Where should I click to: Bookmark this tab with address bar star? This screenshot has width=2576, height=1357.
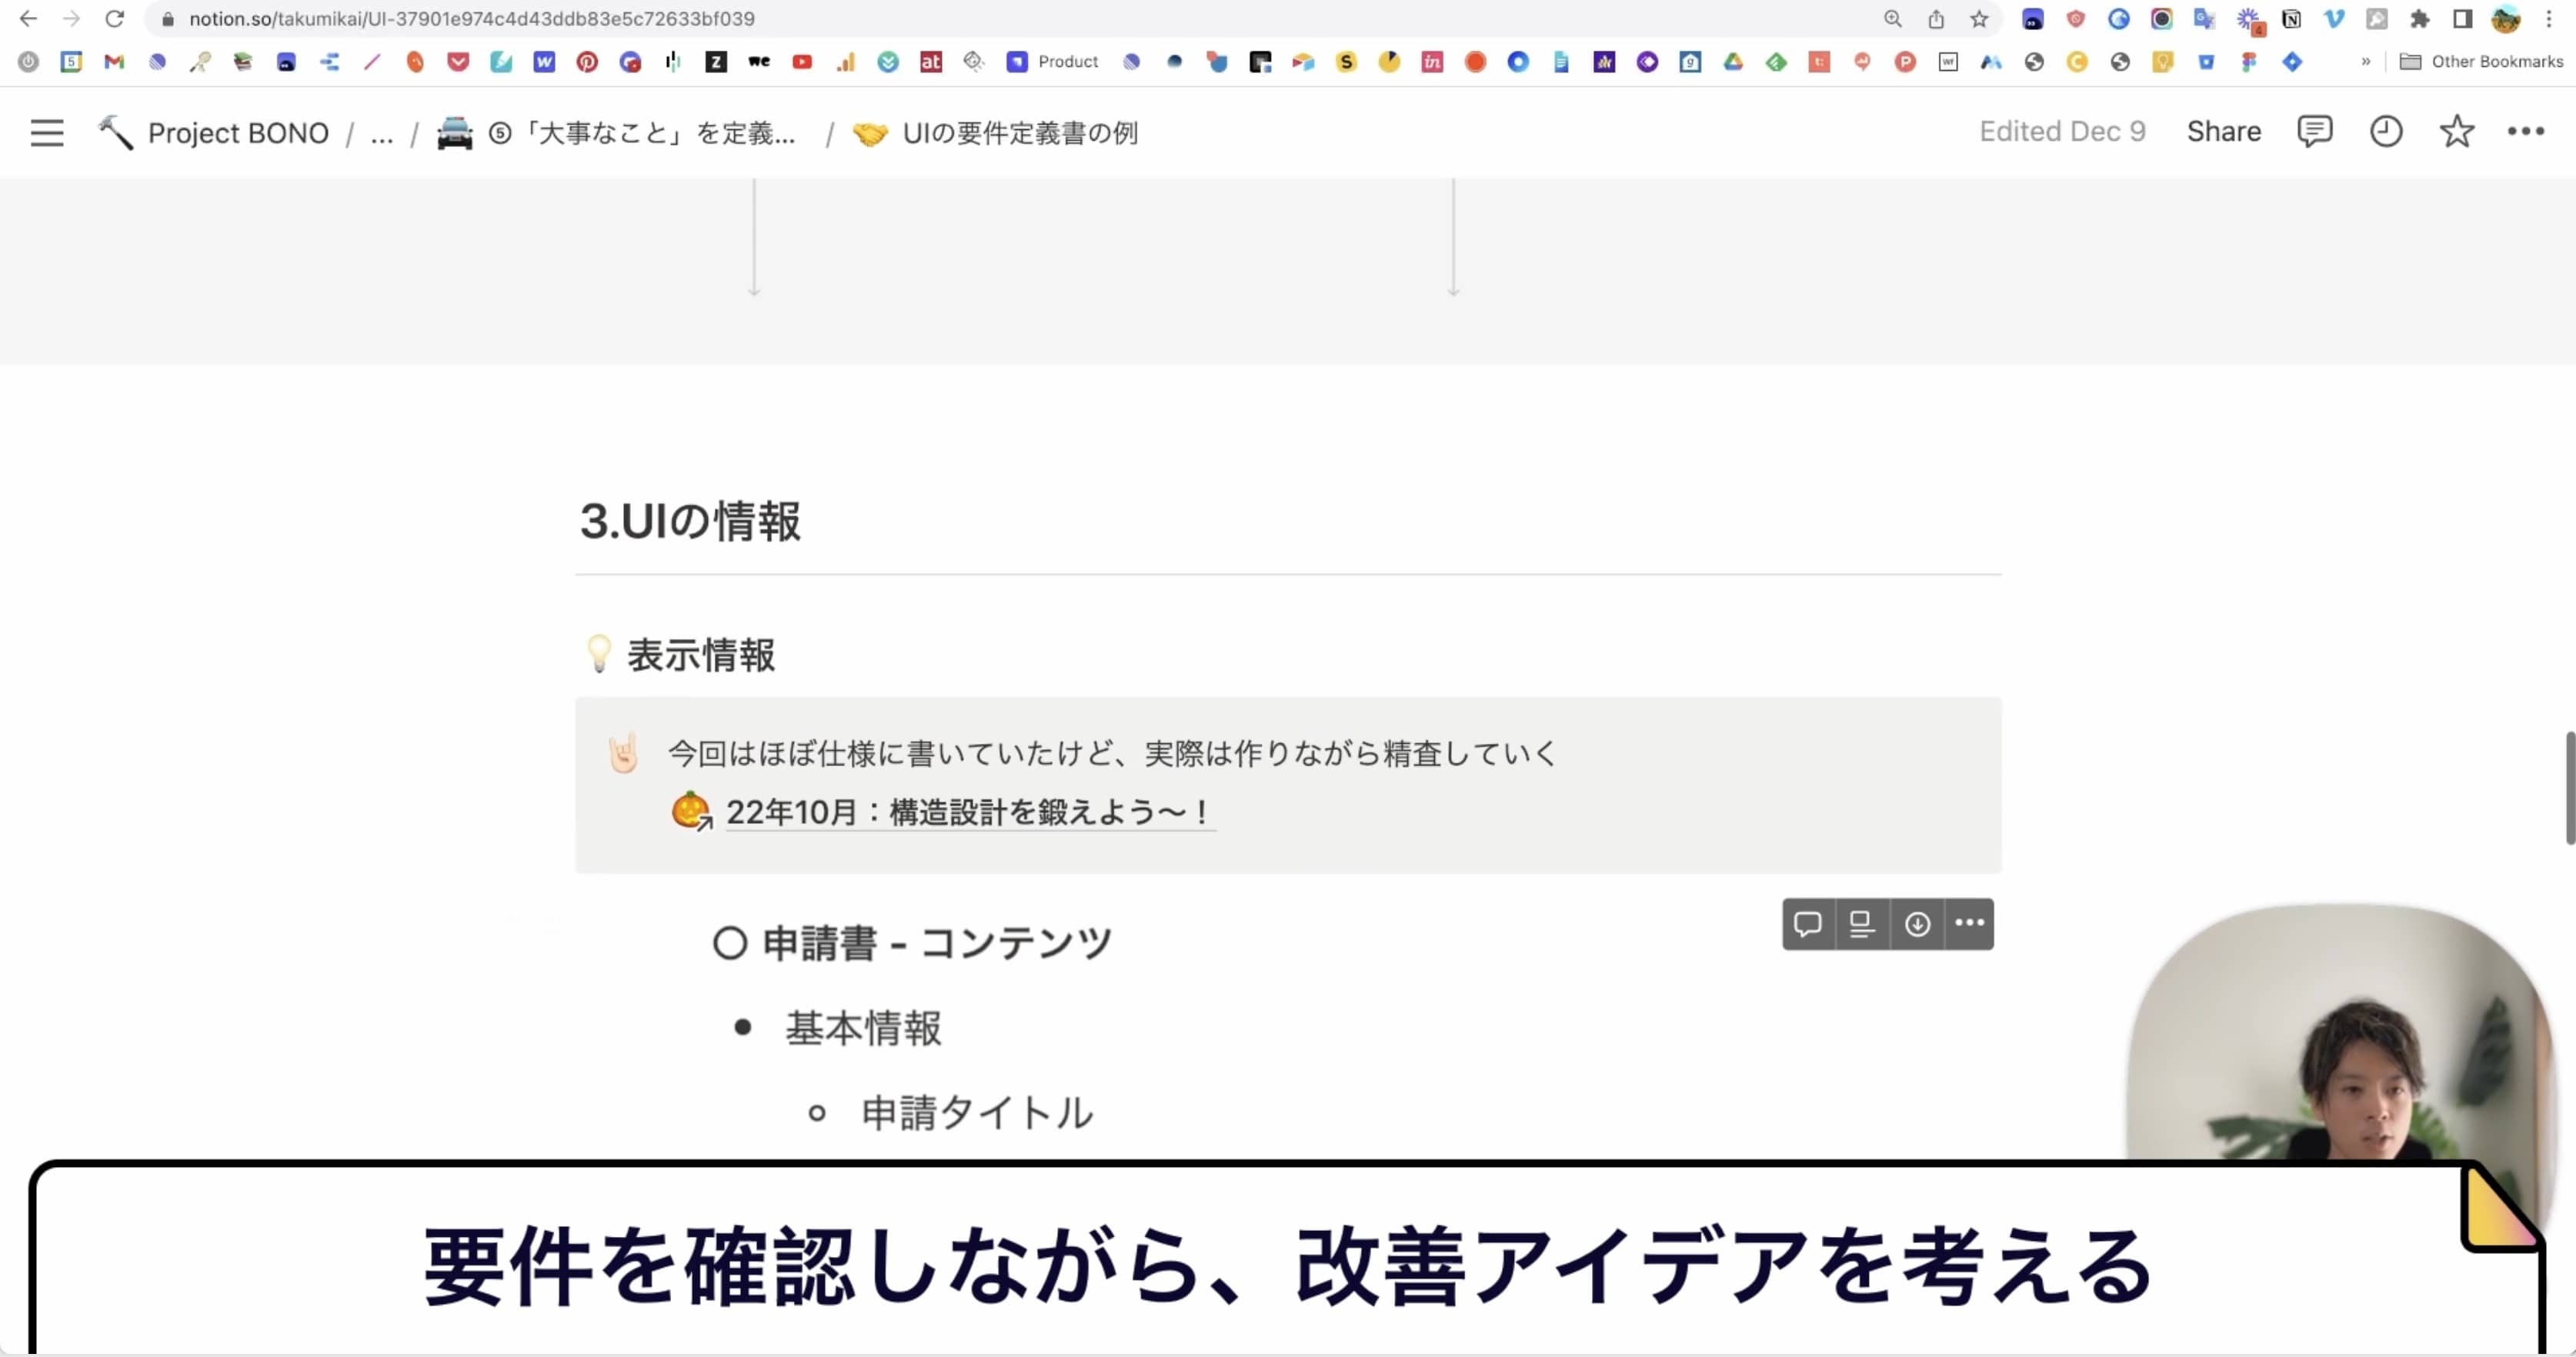click(1979, 19)
